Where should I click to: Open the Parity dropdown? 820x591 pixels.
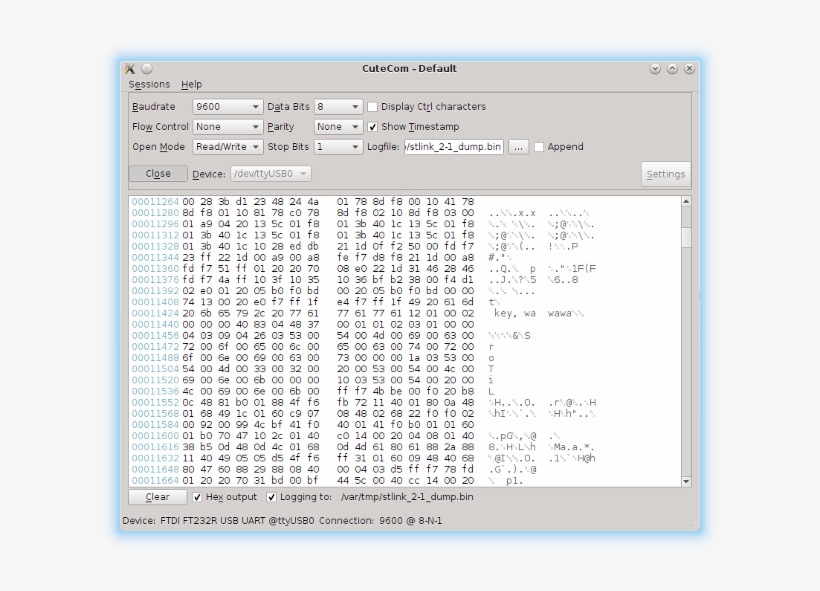coord(337,126)
